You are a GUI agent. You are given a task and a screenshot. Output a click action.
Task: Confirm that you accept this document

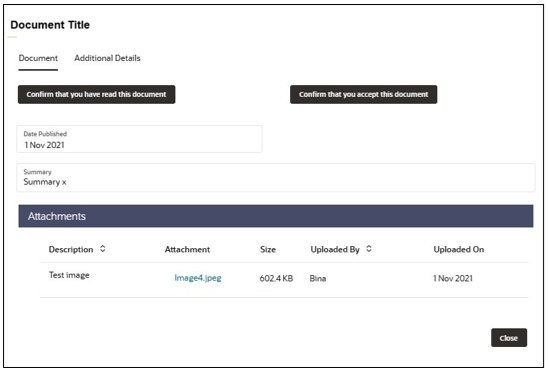click(363, 94)
